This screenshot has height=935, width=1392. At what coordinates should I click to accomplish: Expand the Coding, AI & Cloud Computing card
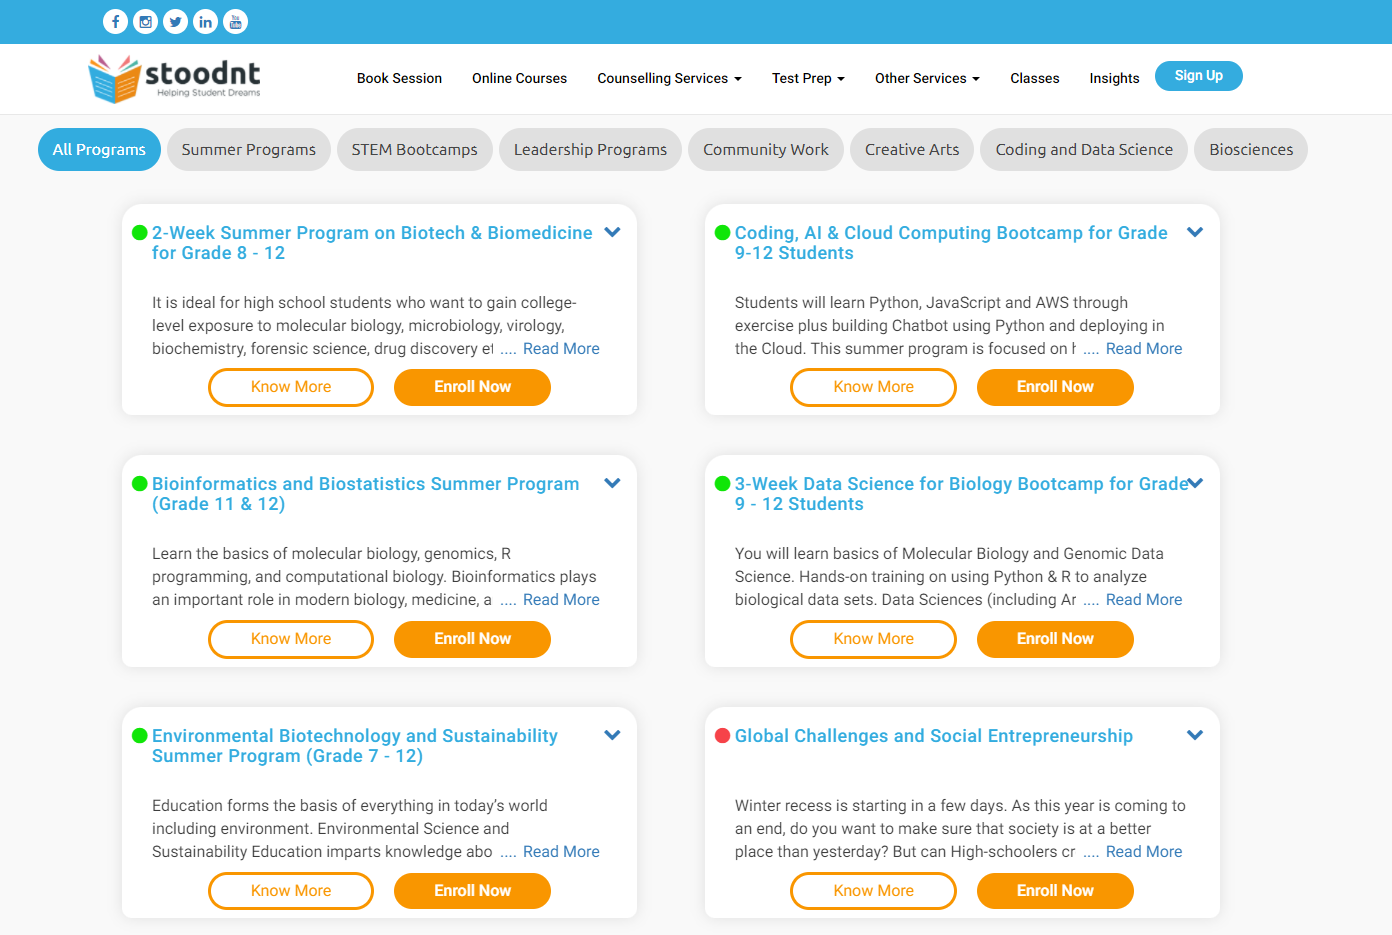click(x=1195, y=232)
